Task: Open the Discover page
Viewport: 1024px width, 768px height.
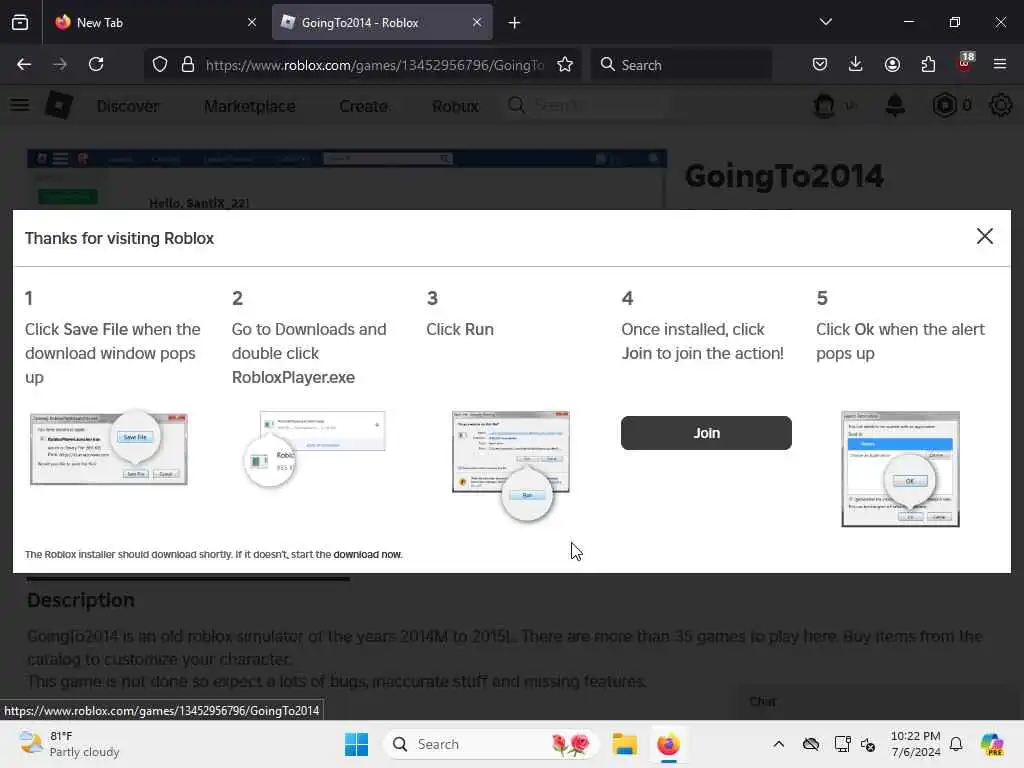Action: click(128, 106)
